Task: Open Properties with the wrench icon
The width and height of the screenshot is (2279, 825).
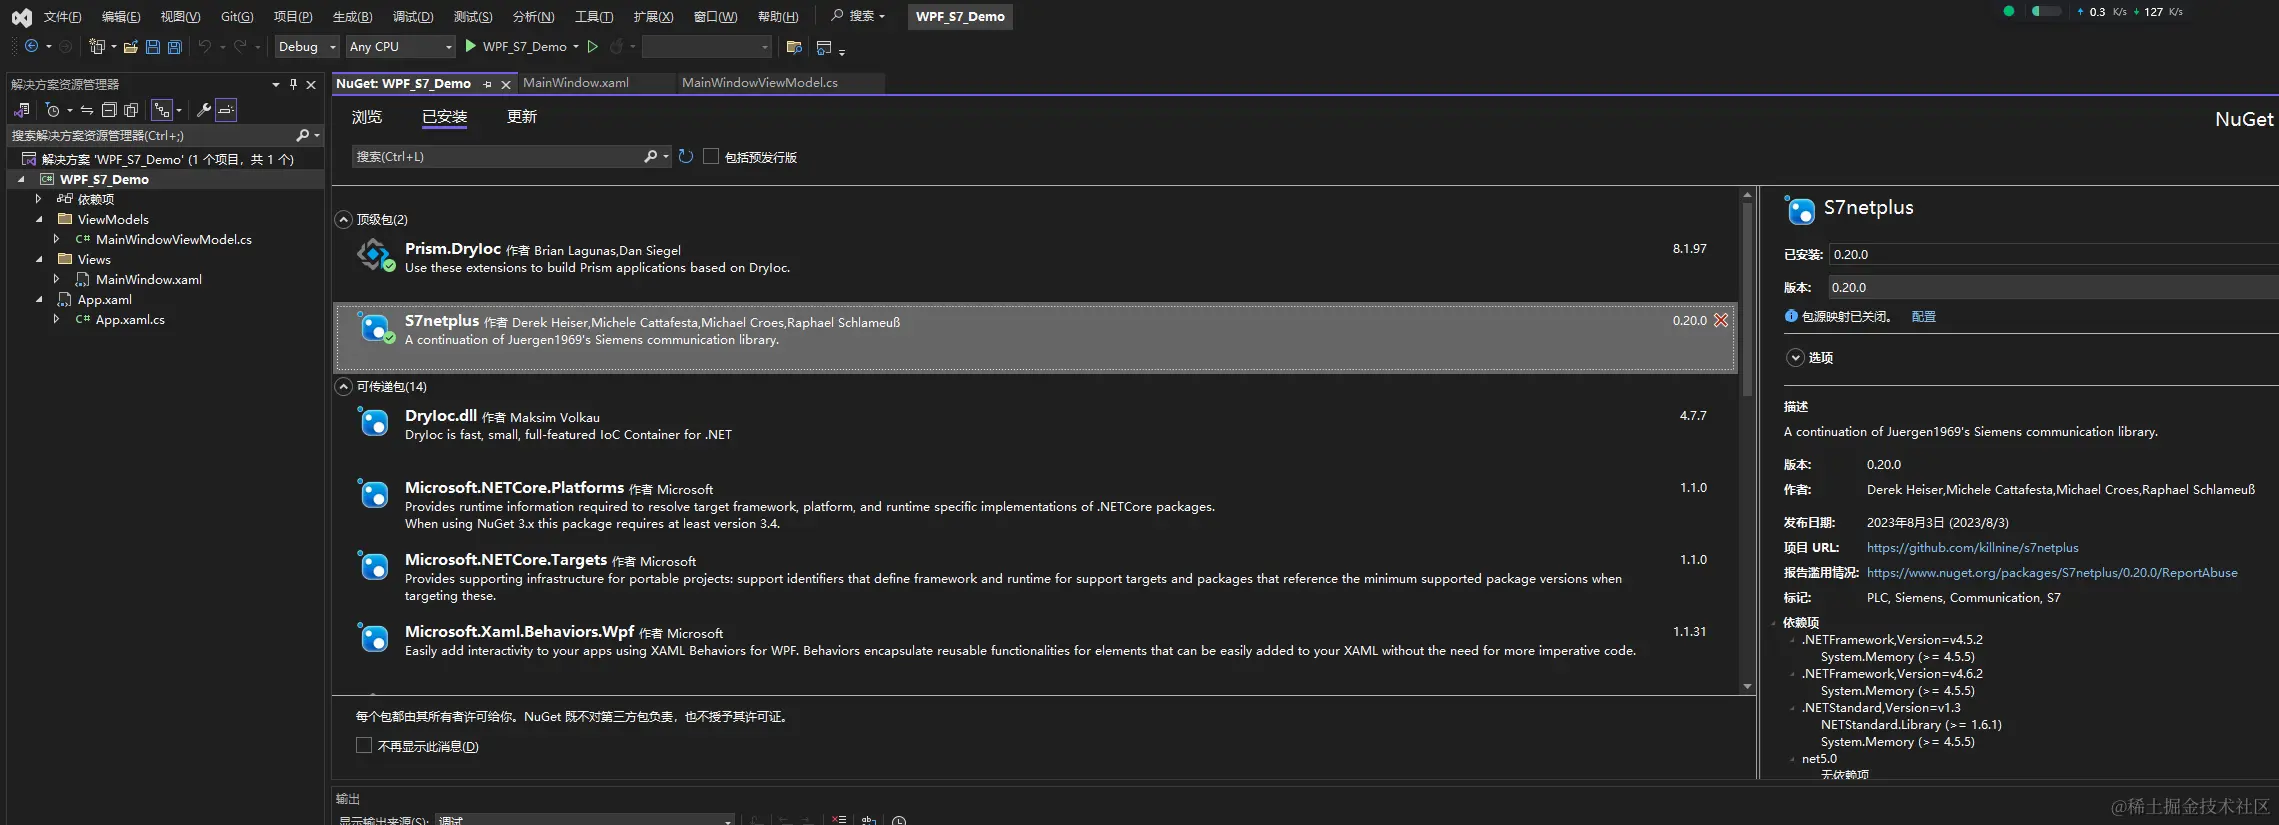Action: click(x=203, y=110)
